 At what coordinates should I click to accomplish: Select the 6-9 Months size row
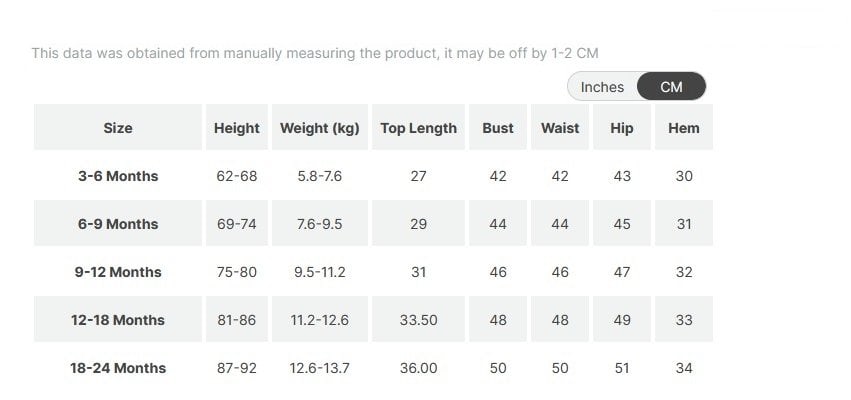118,224
